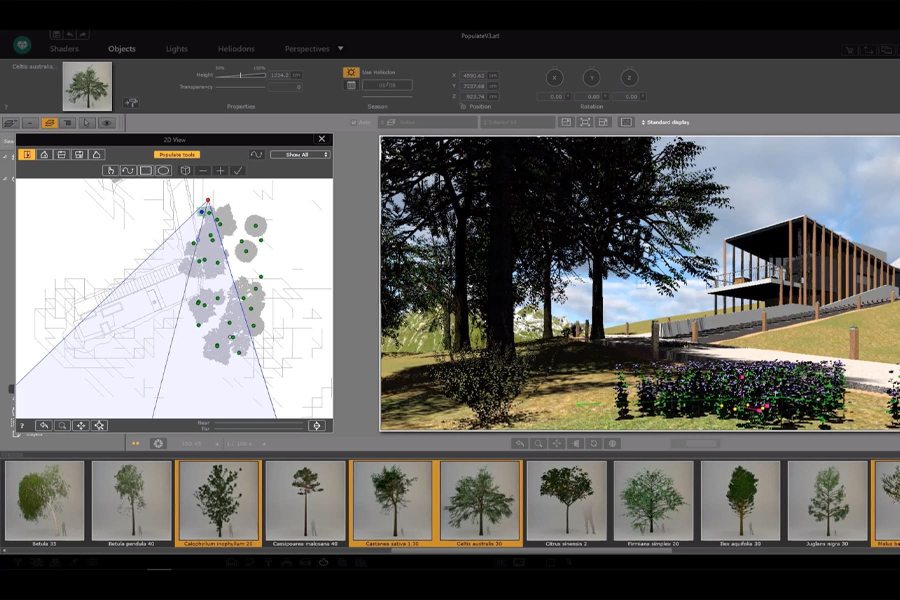This screenshot has height=600, width=900.
Task: Click the plus icon in populate toolbar
Action: click(x=220, y=171)
